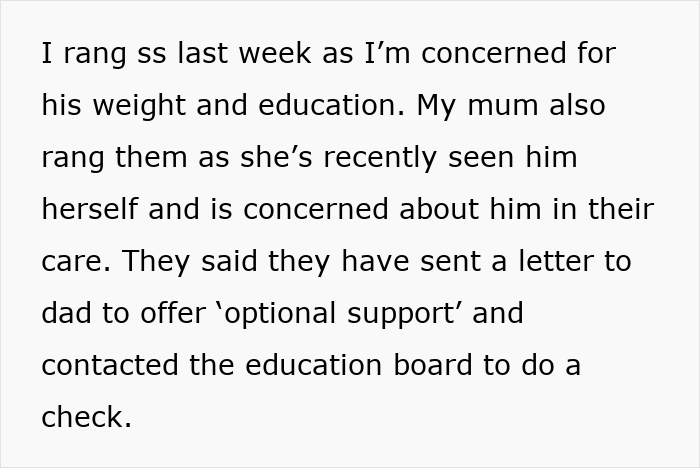Click the word "contacted"
The image size is (700, 468).
[x=112, y=366]
